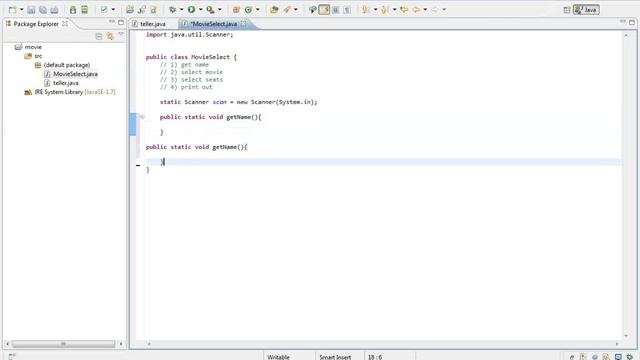Open the Android SDK Manager icon
Image resolution: width=640 pixels, height=360 pixels.
(73, 9)
